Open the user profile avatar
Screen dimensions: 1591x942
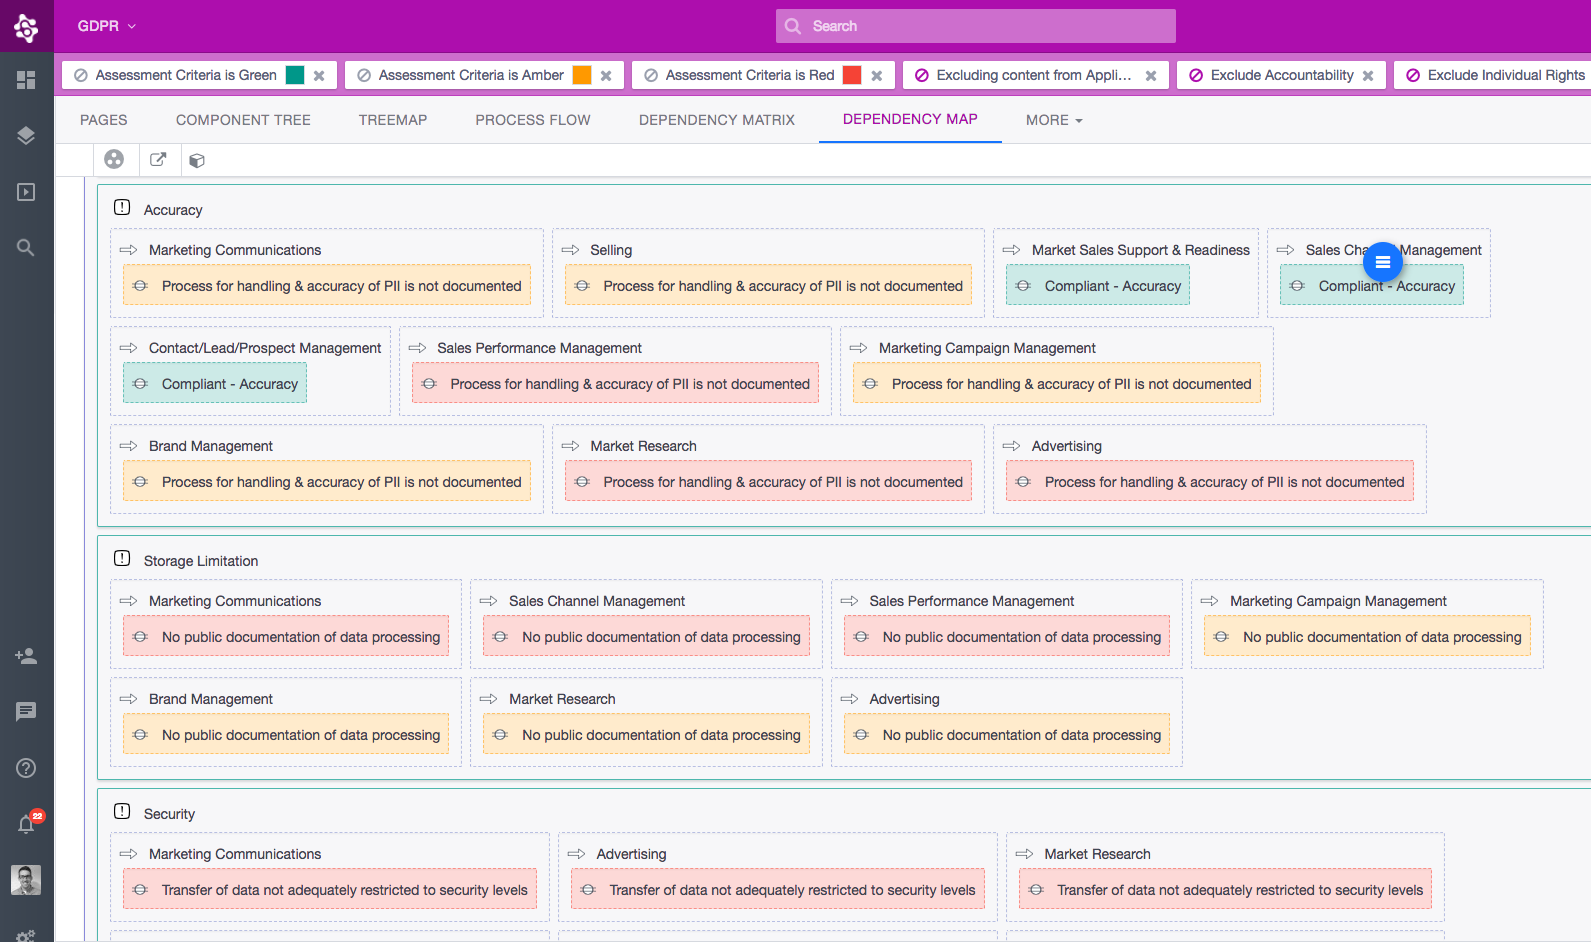click(26, 880)
